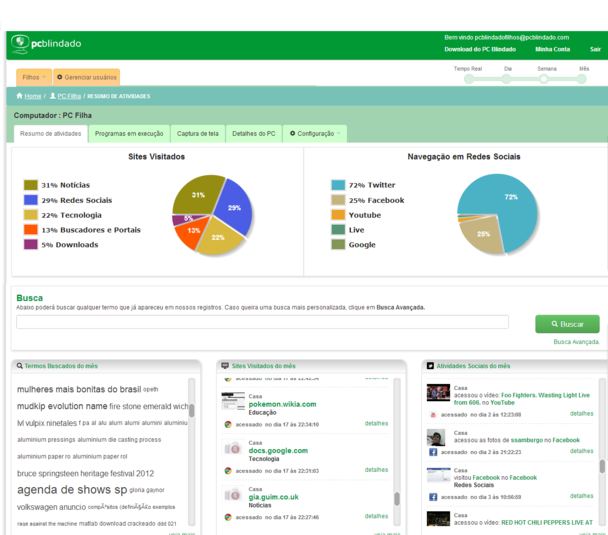Click Facebook icon on ssamburgo photos entry
608x535 pixels.
click(433, 452)
